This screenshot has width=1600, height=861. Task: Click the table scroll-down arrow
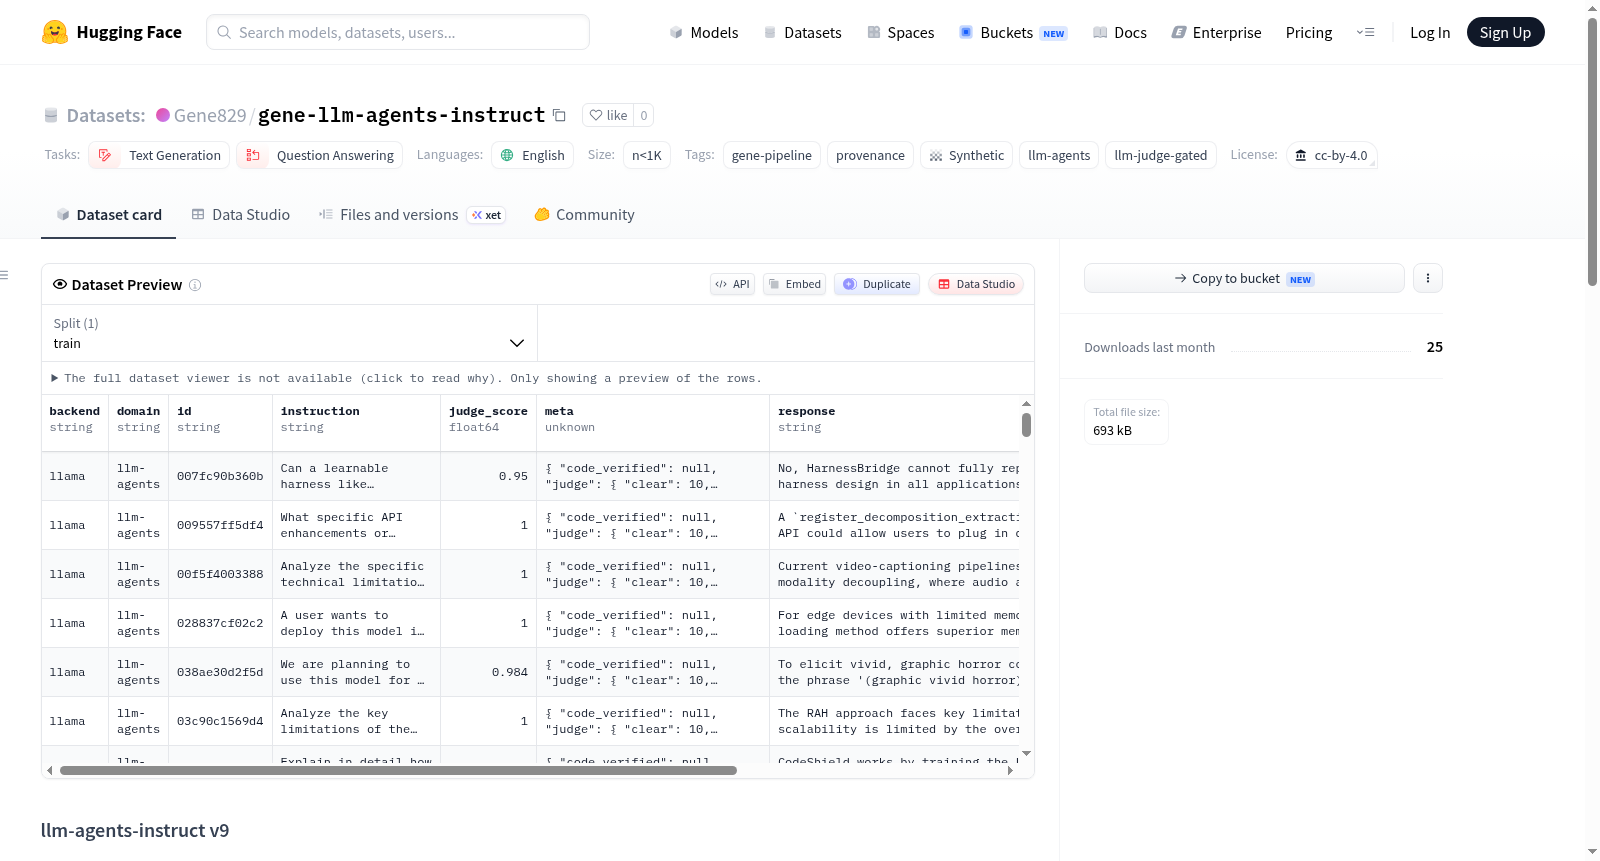coord(1026,753)
